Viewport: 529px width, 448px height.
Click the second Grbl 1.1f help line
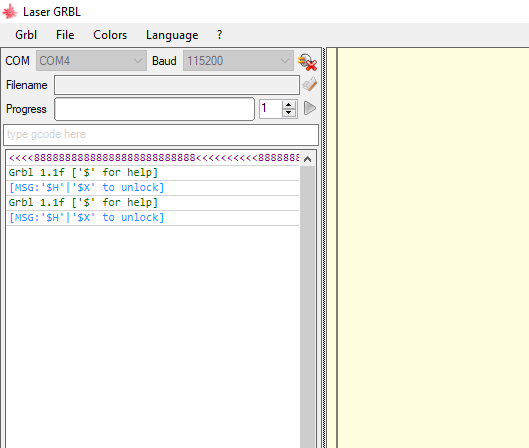coord(152,202)
